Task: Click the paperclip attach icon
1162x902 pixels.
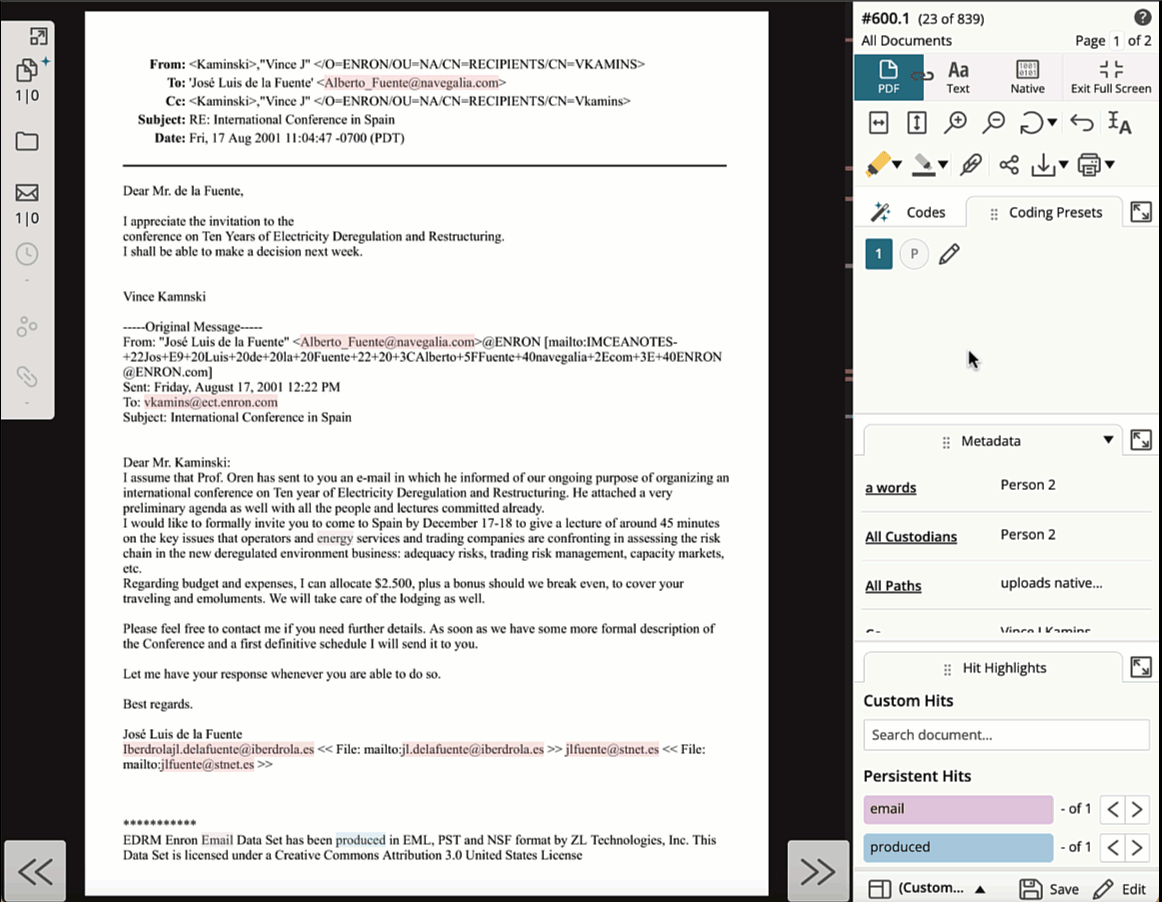Action: tap(970, 164)
